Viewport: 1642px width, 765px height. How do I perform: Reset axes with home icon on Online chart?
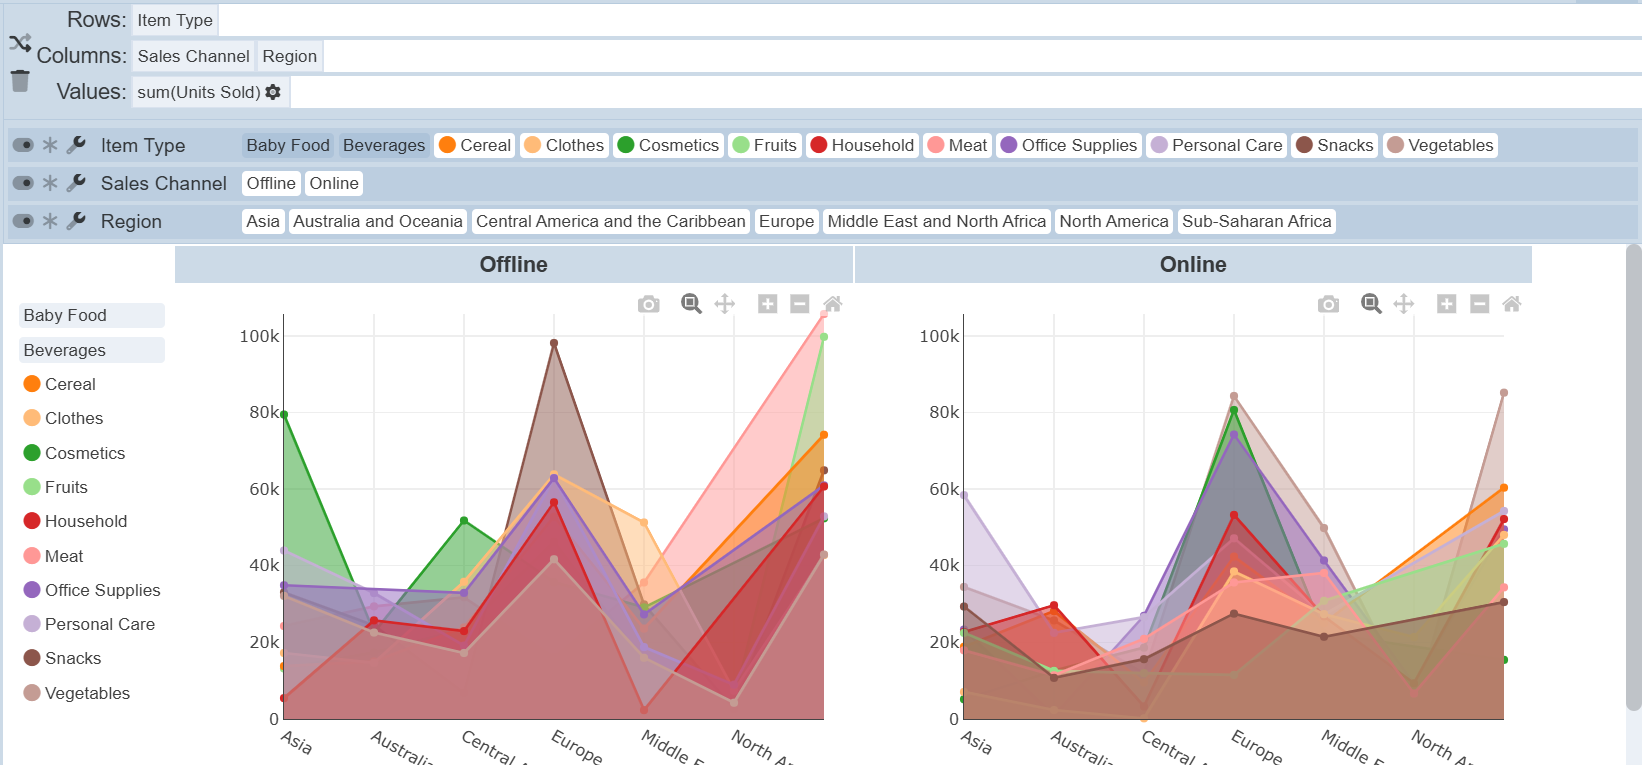click(x=1512, y=304)
